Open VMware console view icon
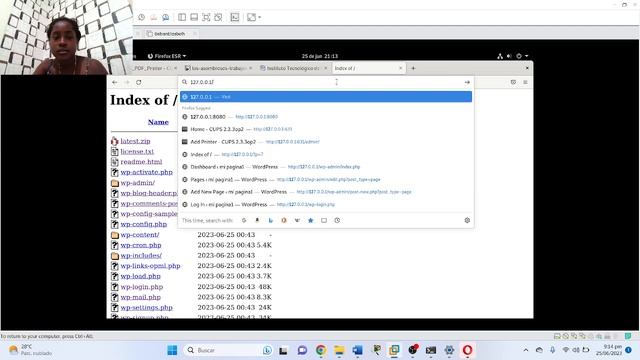Viewport: 640px width, 360px height. [x=235, y=17]
